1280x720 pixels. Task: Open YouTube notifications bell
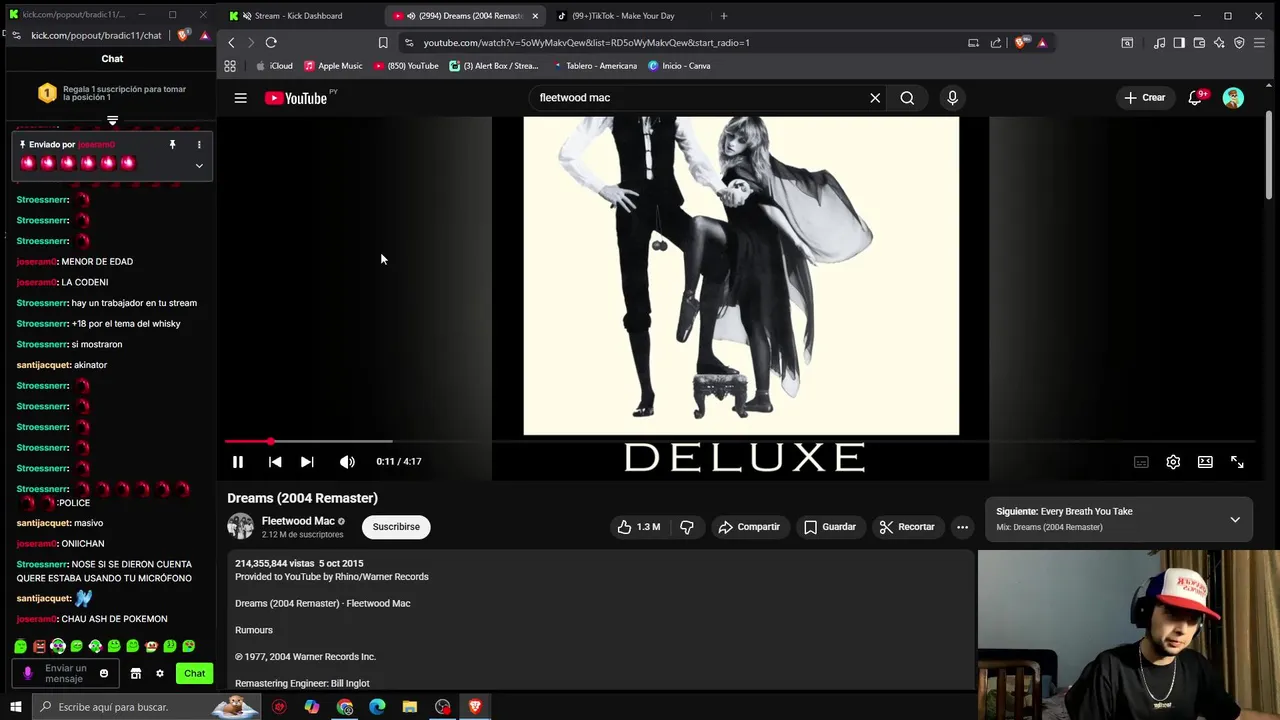pos(1195,98)
